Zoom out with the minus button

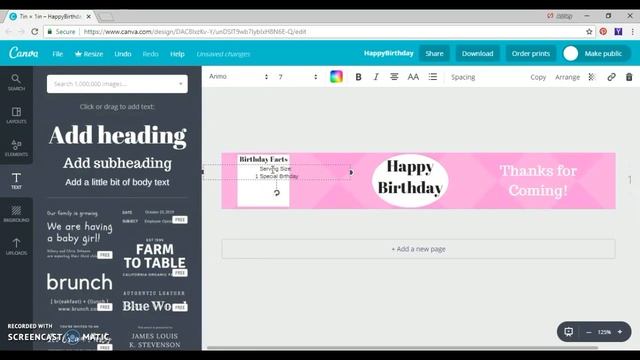pos(589,332)
